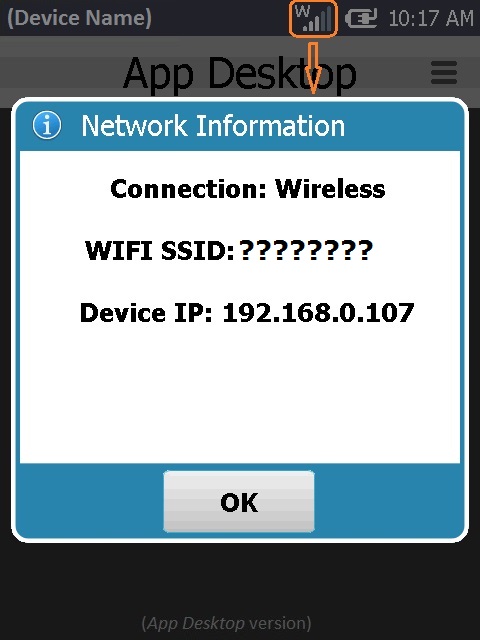Tap the 10:17 AM clock
The height and width of the screenshot is (640, 480).
click(x=431, y=19)
